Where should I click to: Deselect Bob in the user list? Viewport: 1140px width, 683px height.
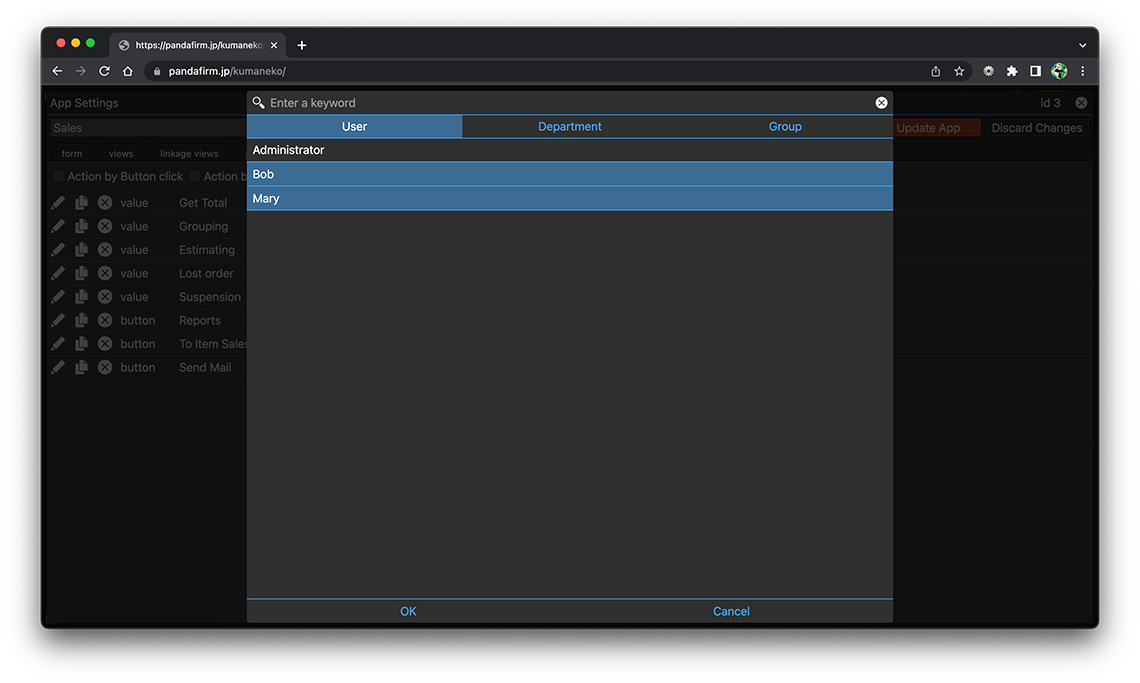pyautogui.click(x=569, y=174)
